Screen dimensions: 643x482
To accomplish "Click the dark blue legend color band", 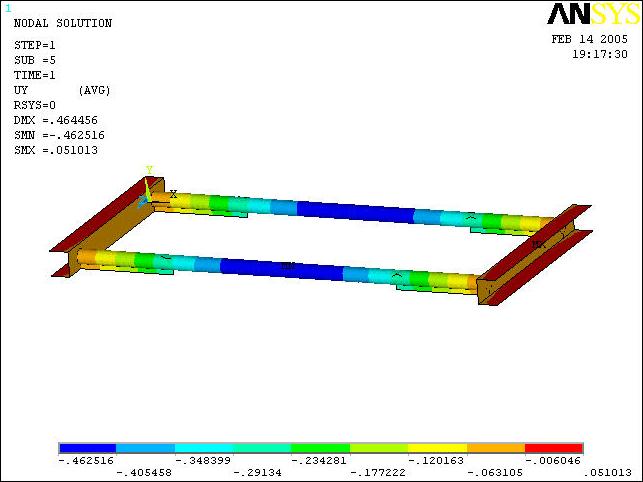I will (87, 448).
